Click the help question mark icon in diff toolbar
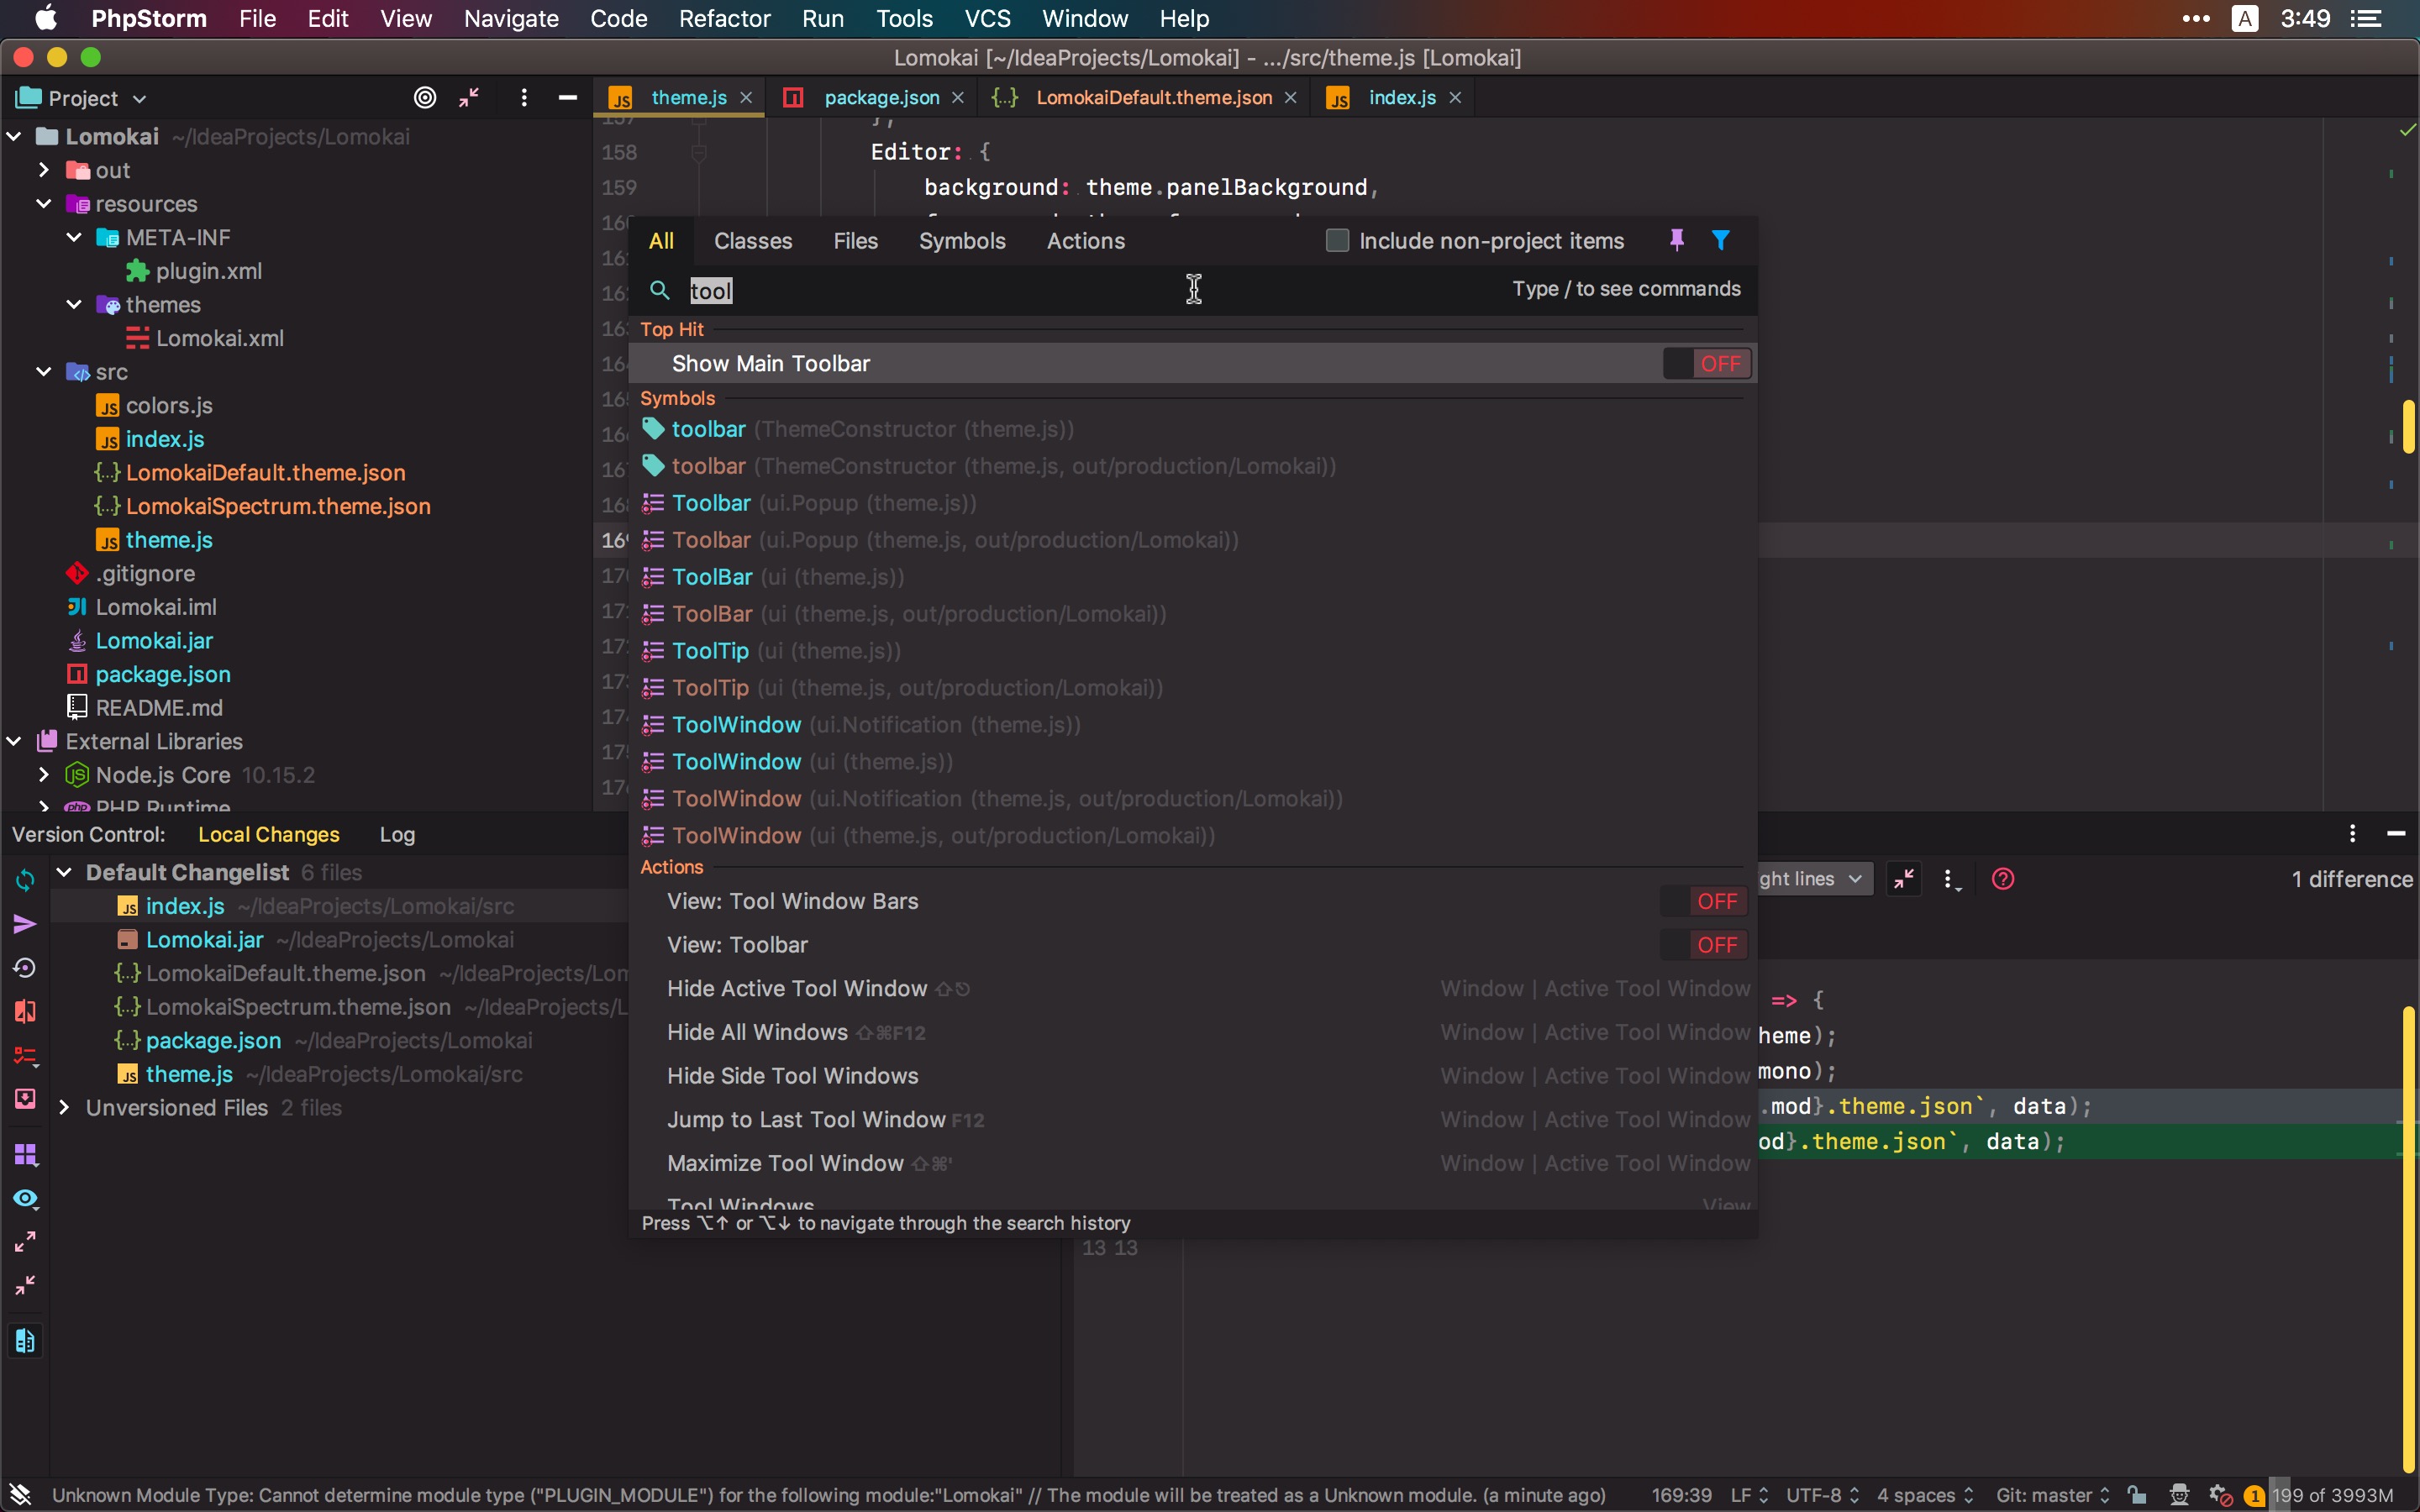Screen dimensions: 2420x1512 2002,879
